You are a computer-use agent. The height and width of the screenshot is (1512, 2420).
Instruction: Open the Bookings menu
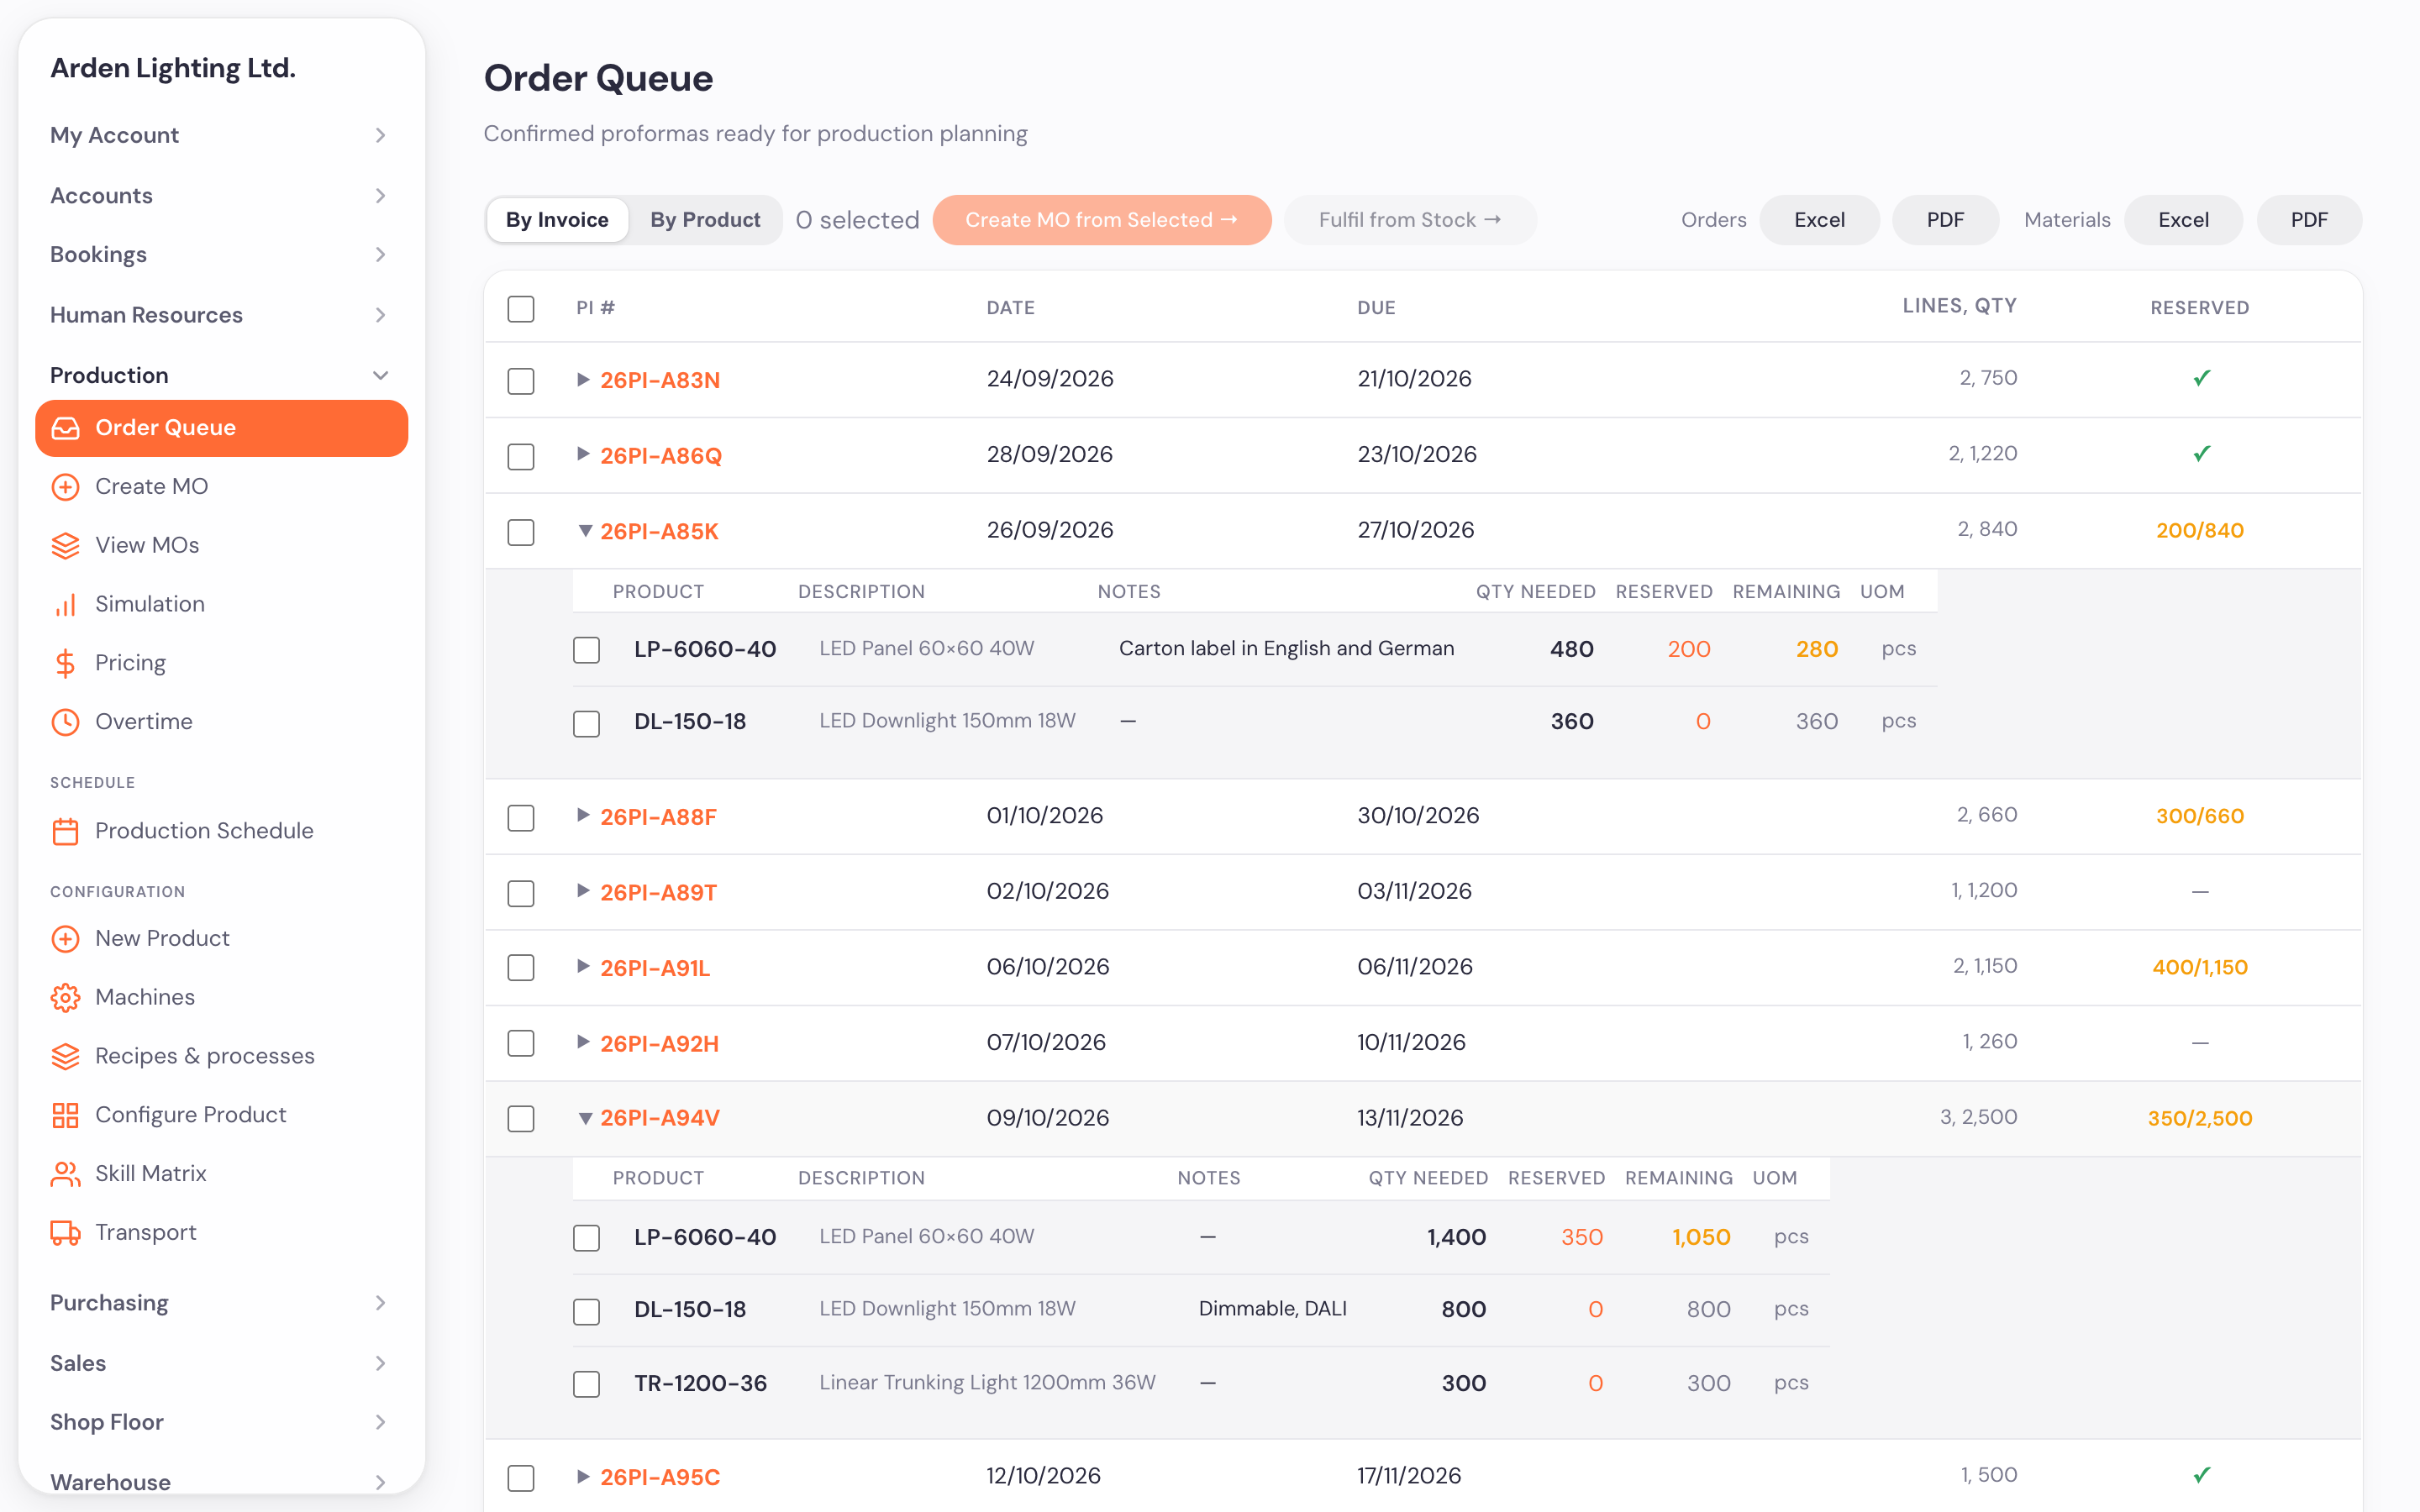218,255
